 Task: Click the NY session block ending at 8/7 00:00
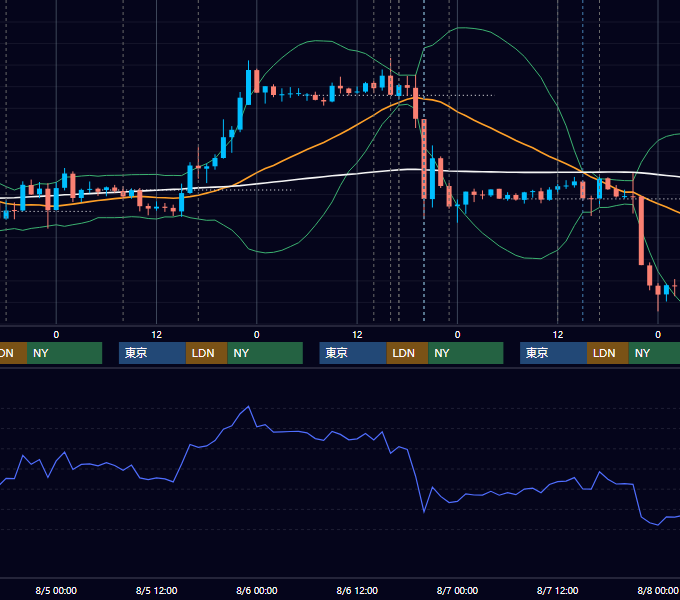tap(466, 353)
